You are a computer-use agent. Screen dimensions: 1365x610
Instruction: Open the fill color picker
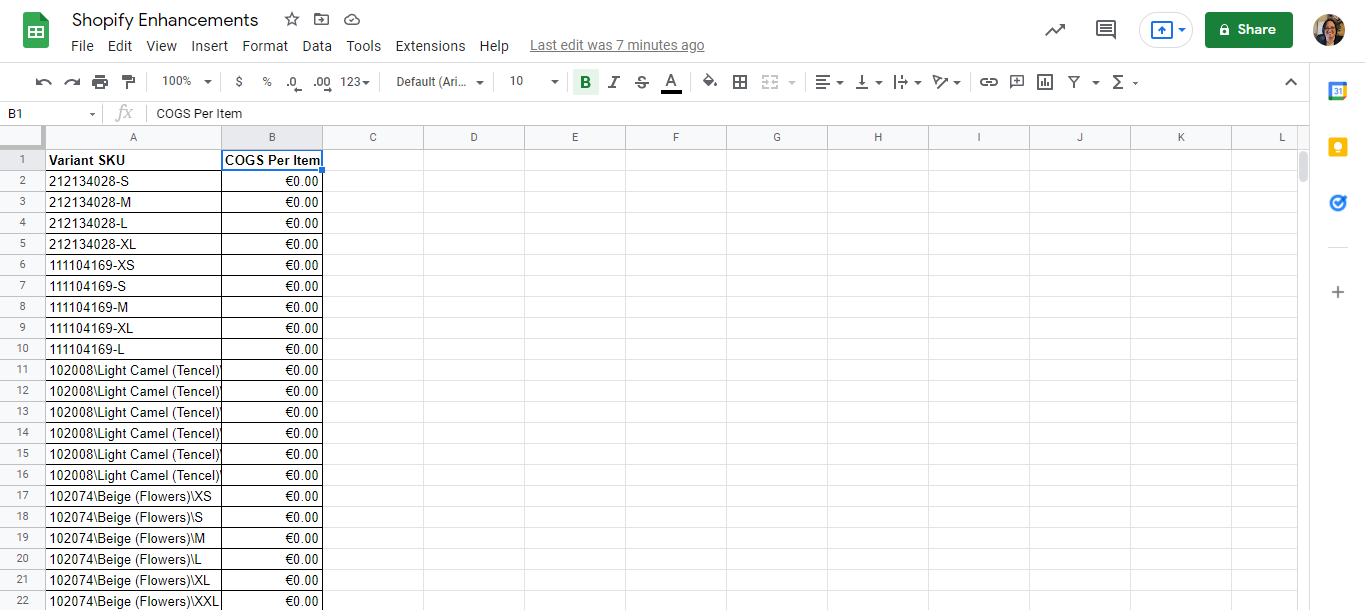pyautogui.click(x=710, y=82)
